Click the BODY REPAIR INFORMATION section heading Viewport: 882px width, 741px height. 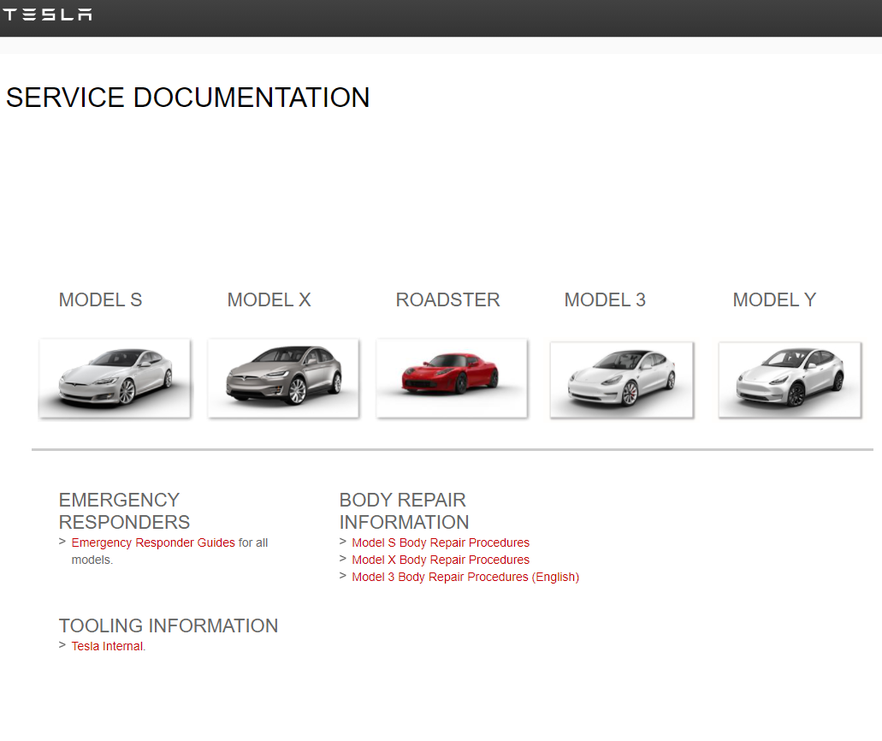click(404, 510)
